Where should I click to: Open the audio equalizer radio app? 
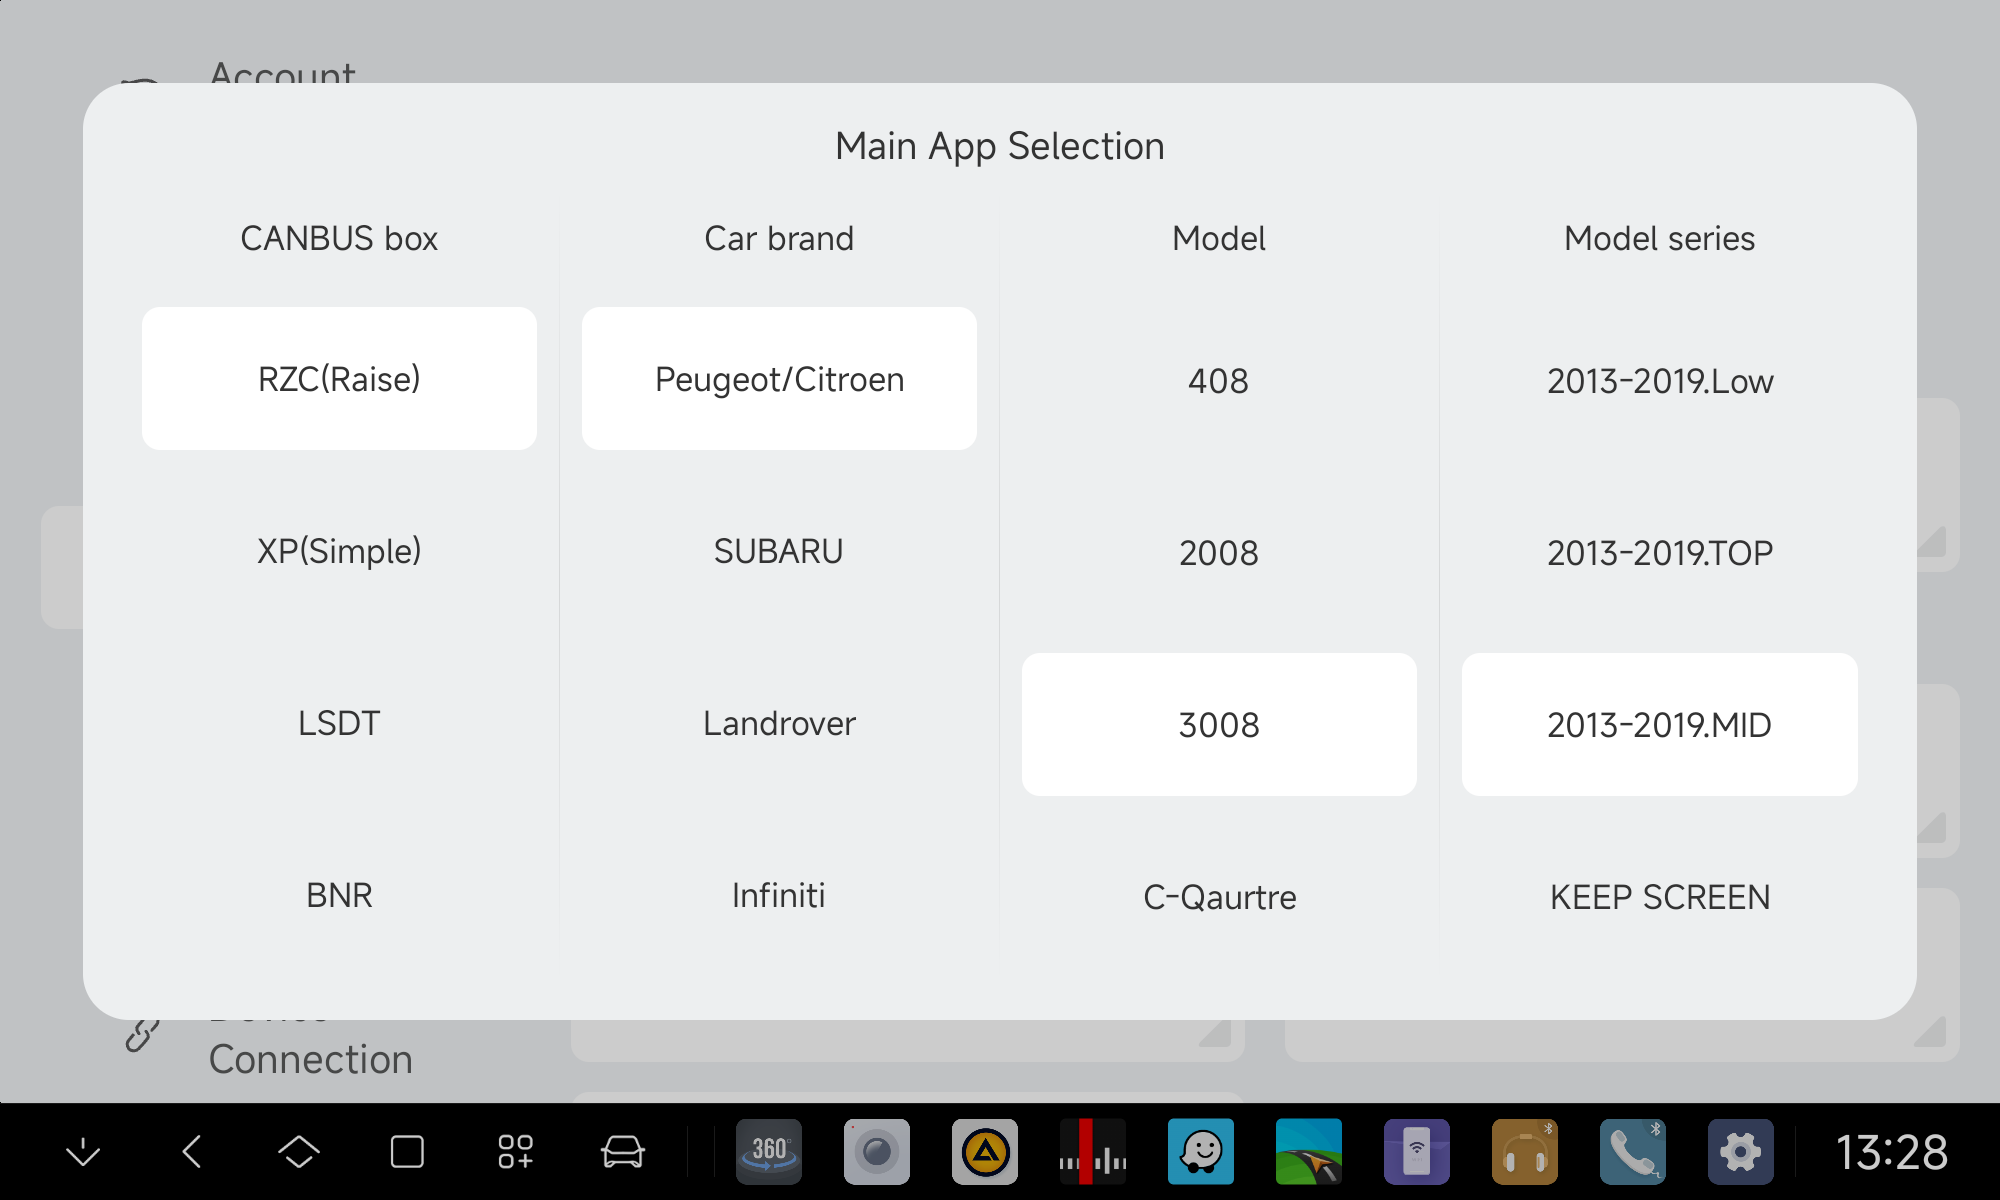click(x=1093, y=1152)
